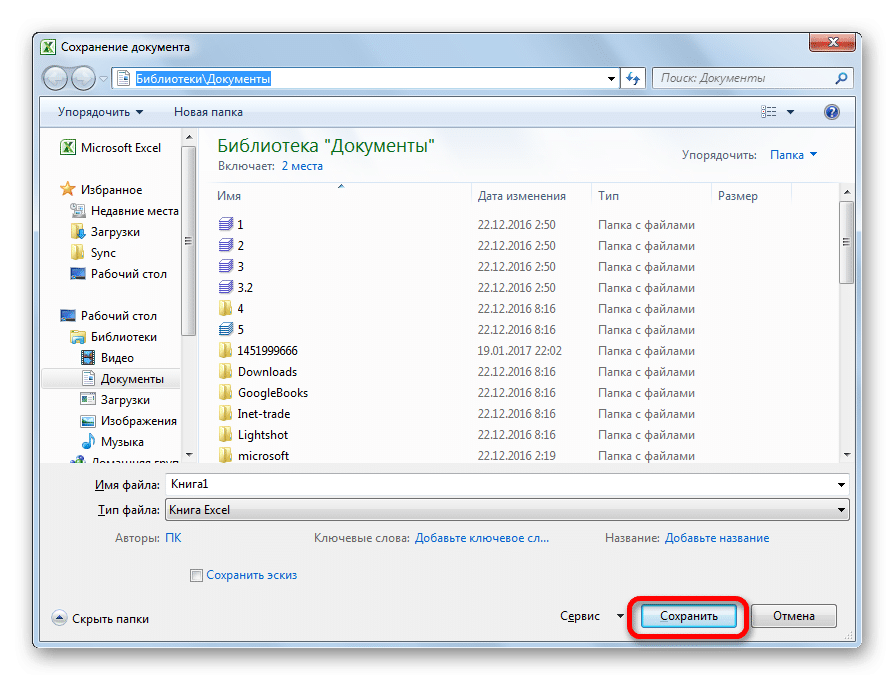
Task: Collapse folders with Скрыть папки
Action: [x=100, y=619]
